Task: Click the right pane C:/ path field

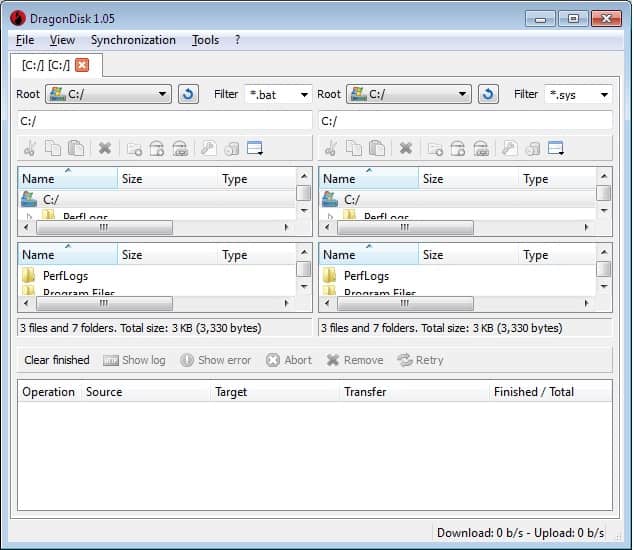Action: 465,121
